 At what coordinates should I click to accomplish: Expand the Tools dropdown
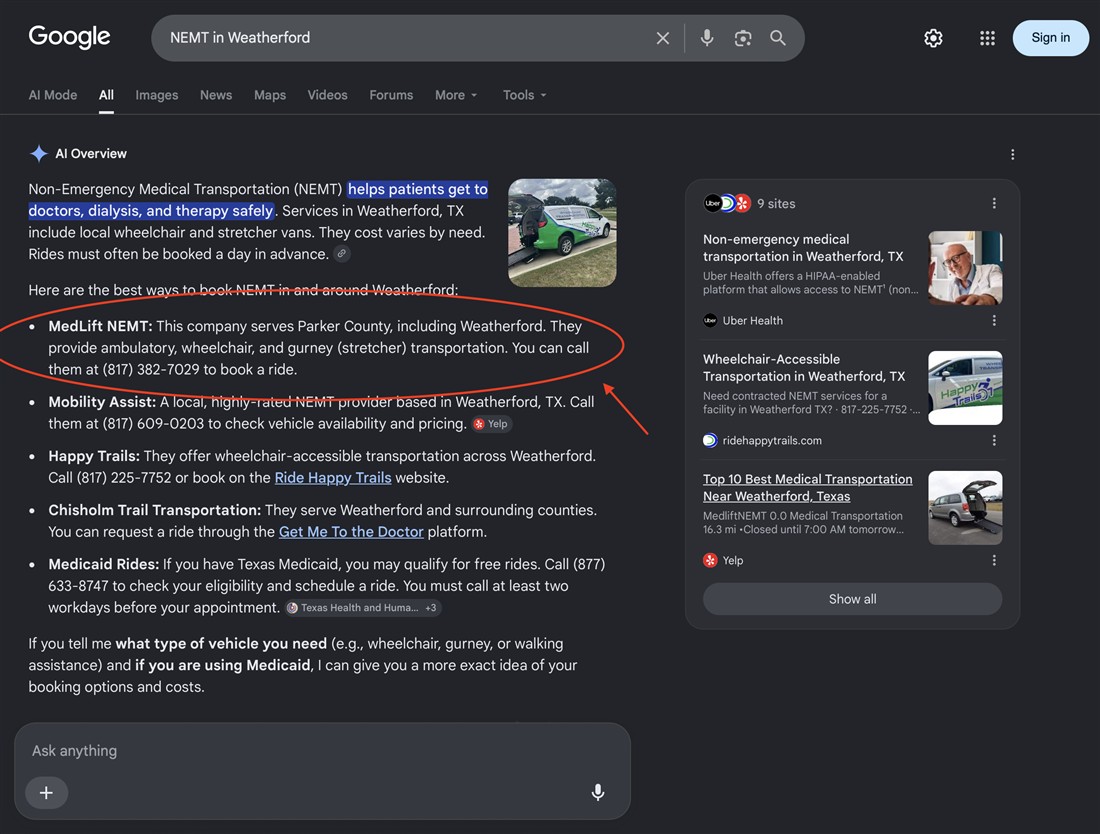coord(524,95)
